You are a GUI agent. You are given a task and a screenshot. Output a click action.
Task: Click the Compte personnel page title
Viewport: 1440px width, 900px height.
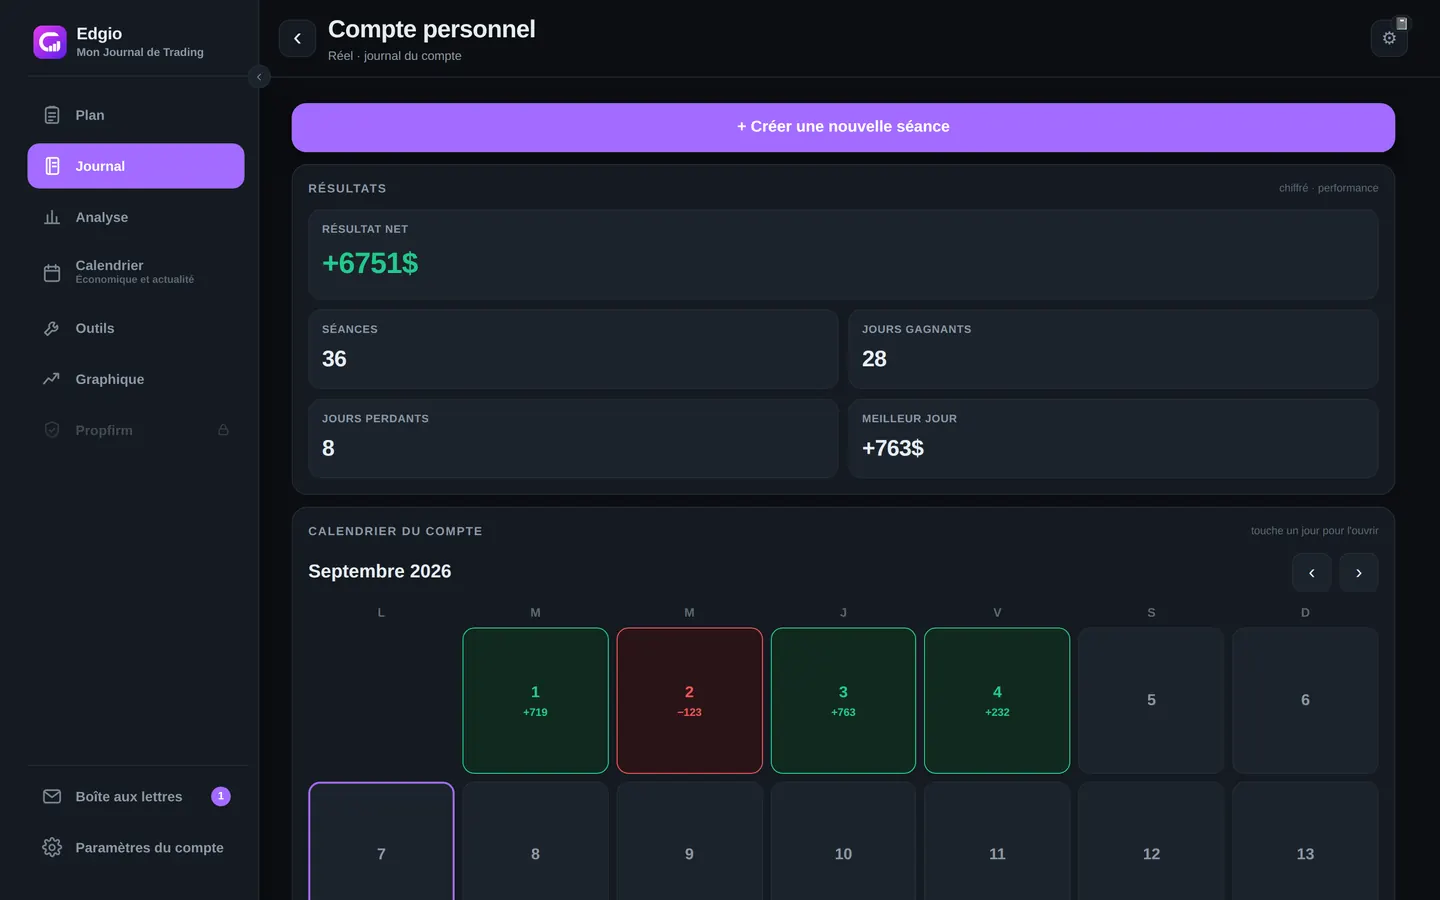coord(432,29)
